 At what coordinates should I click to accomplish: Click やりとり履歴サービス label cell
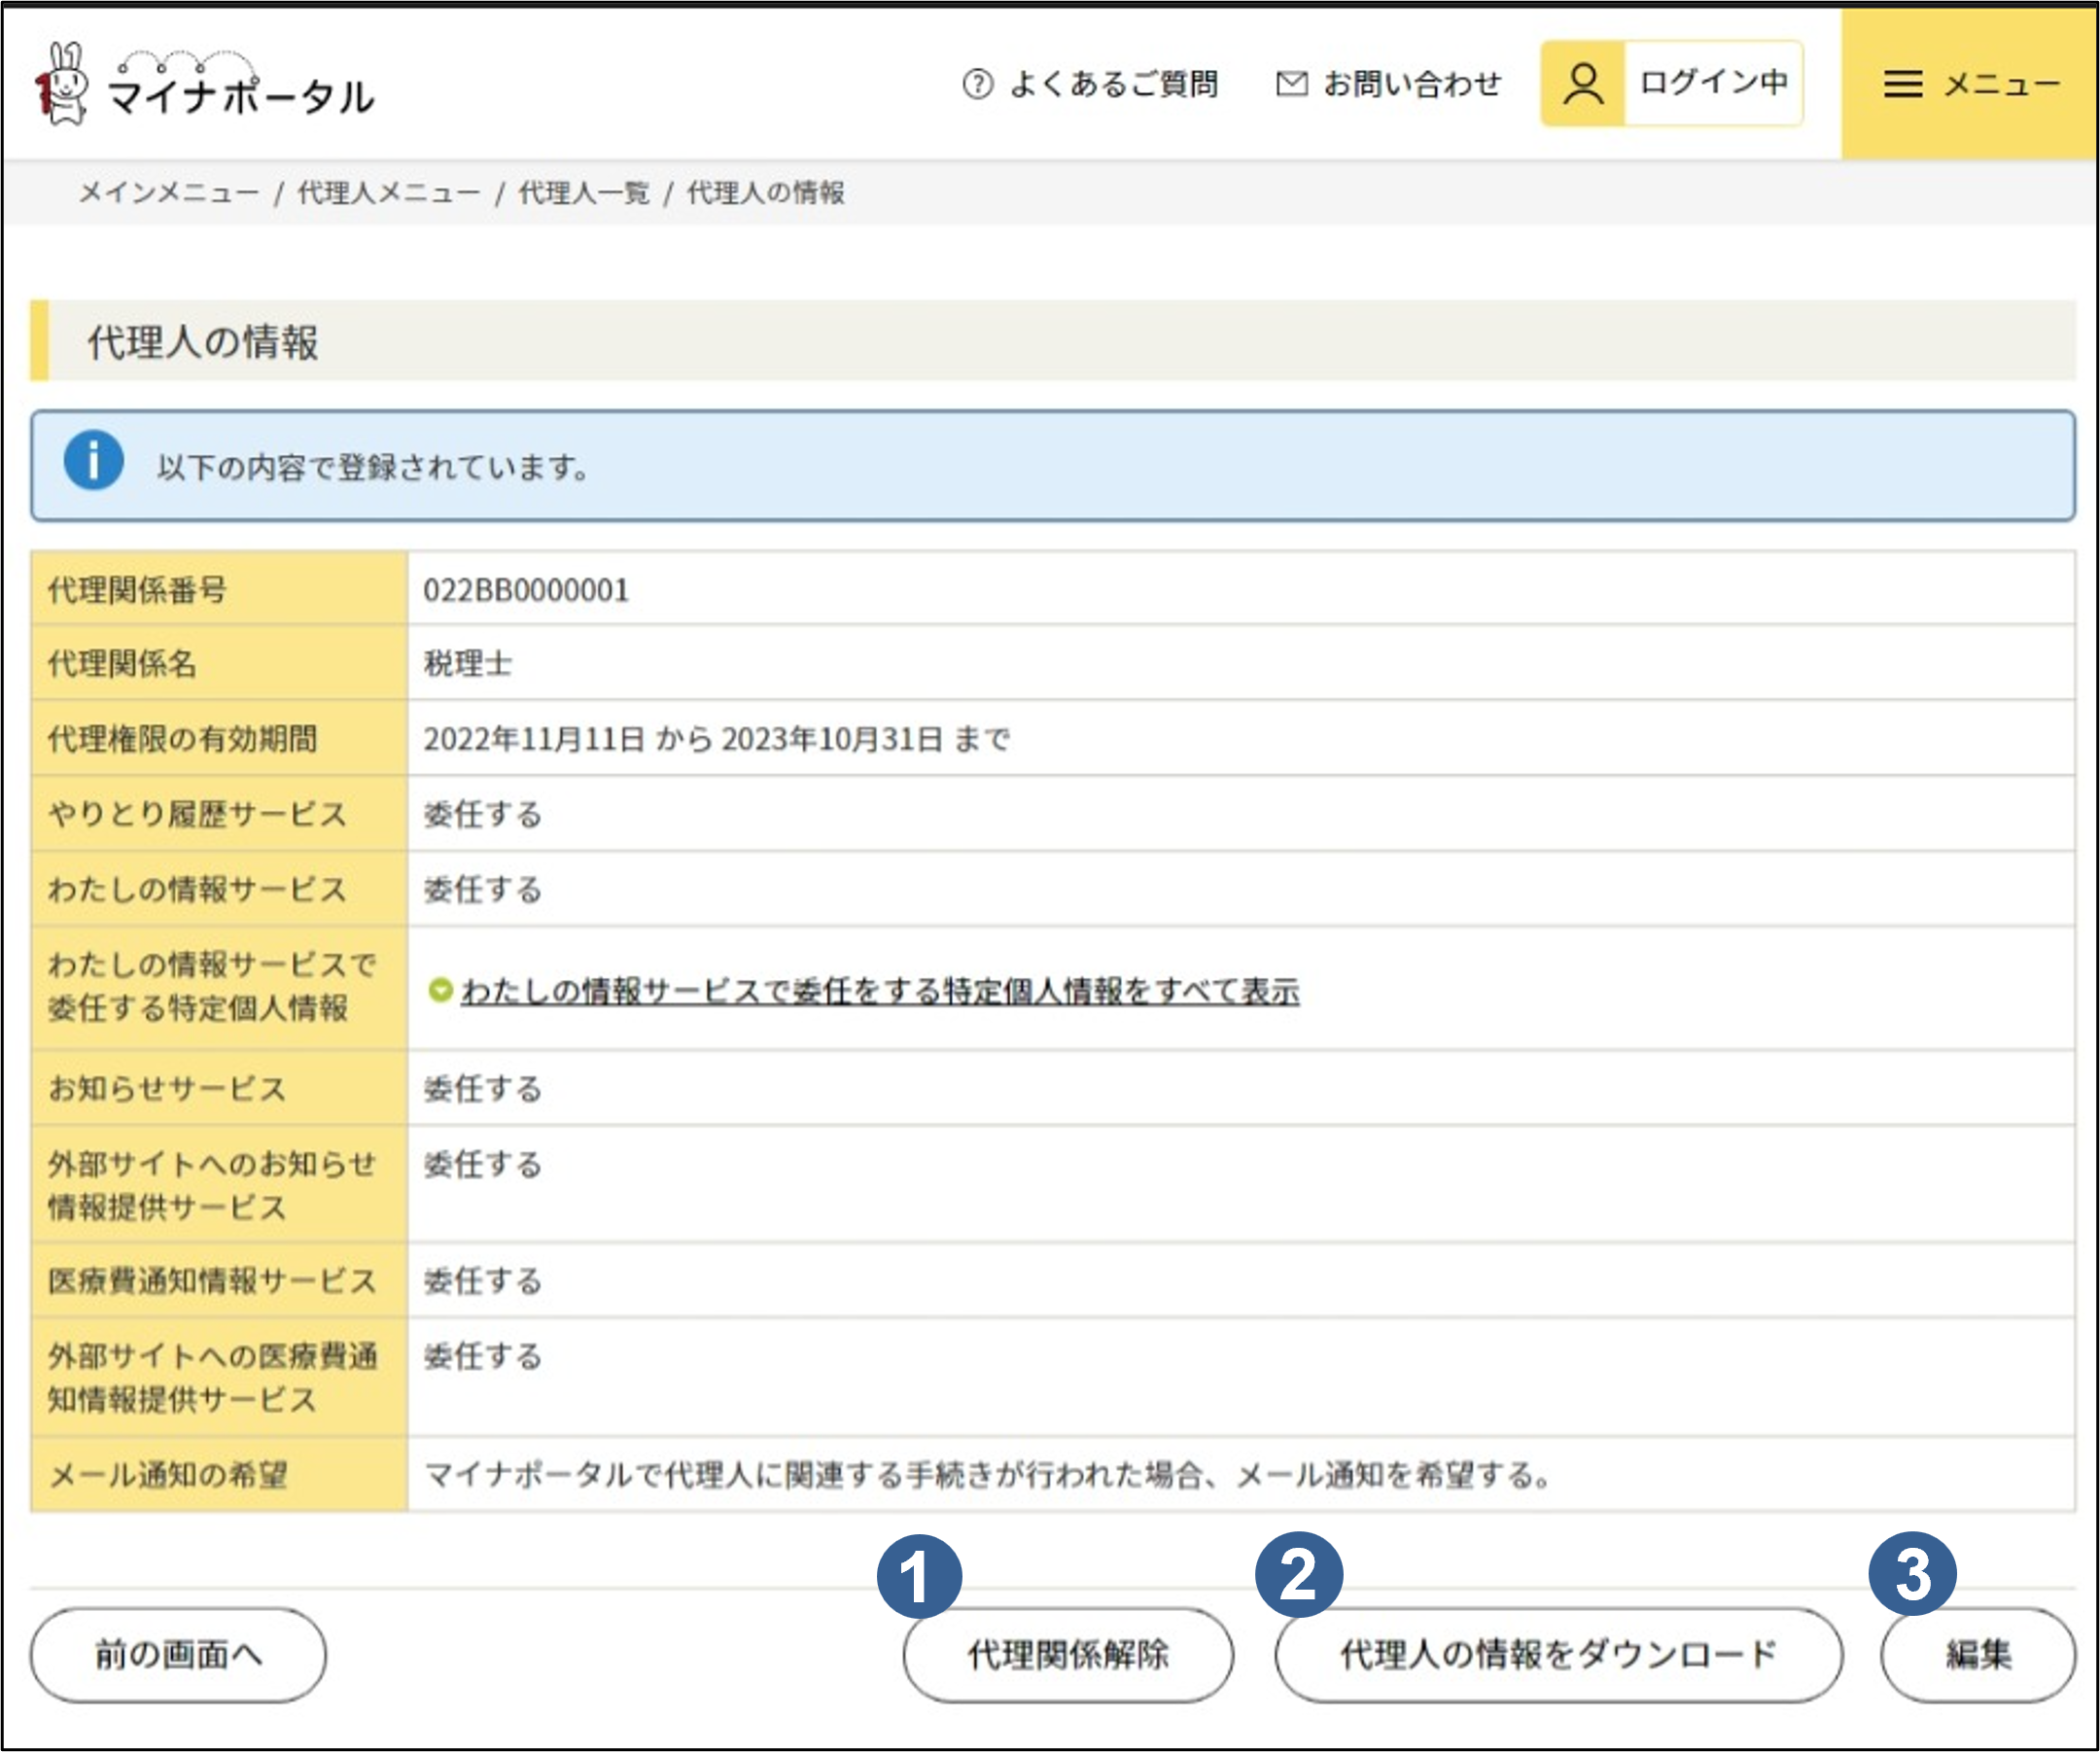(219, 814)
